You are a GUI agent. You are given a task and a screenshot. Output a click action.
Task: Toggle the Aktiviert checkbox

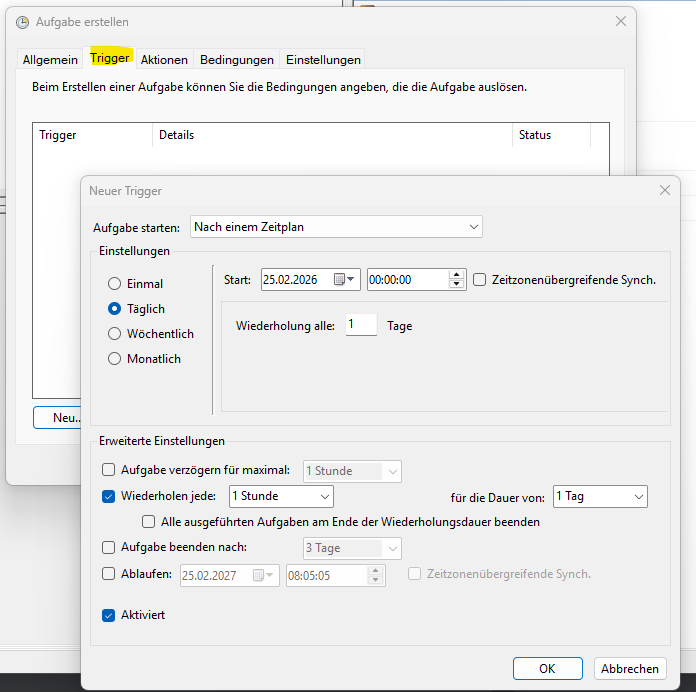coord(109,615)
